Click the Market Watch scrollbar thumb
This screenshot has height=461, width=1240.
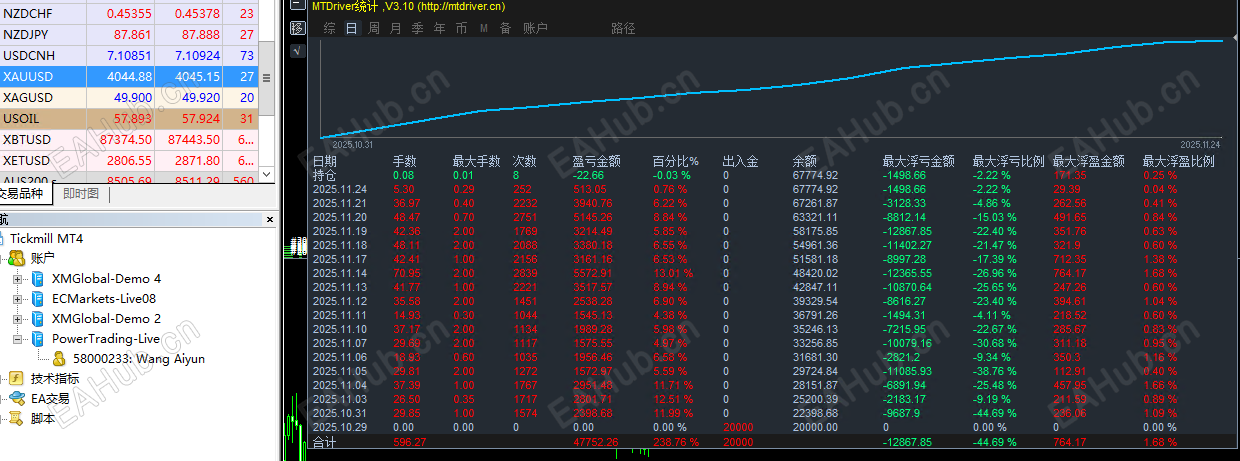[266, 77]
